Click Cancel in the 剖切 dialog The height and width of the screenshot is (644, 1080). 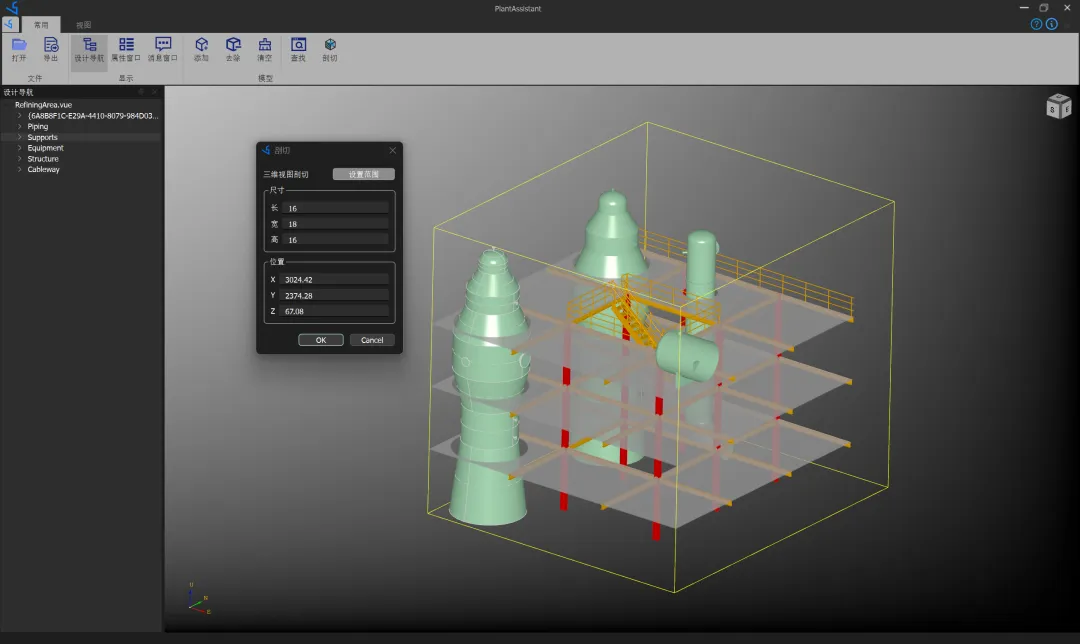(x=372, y=340)
